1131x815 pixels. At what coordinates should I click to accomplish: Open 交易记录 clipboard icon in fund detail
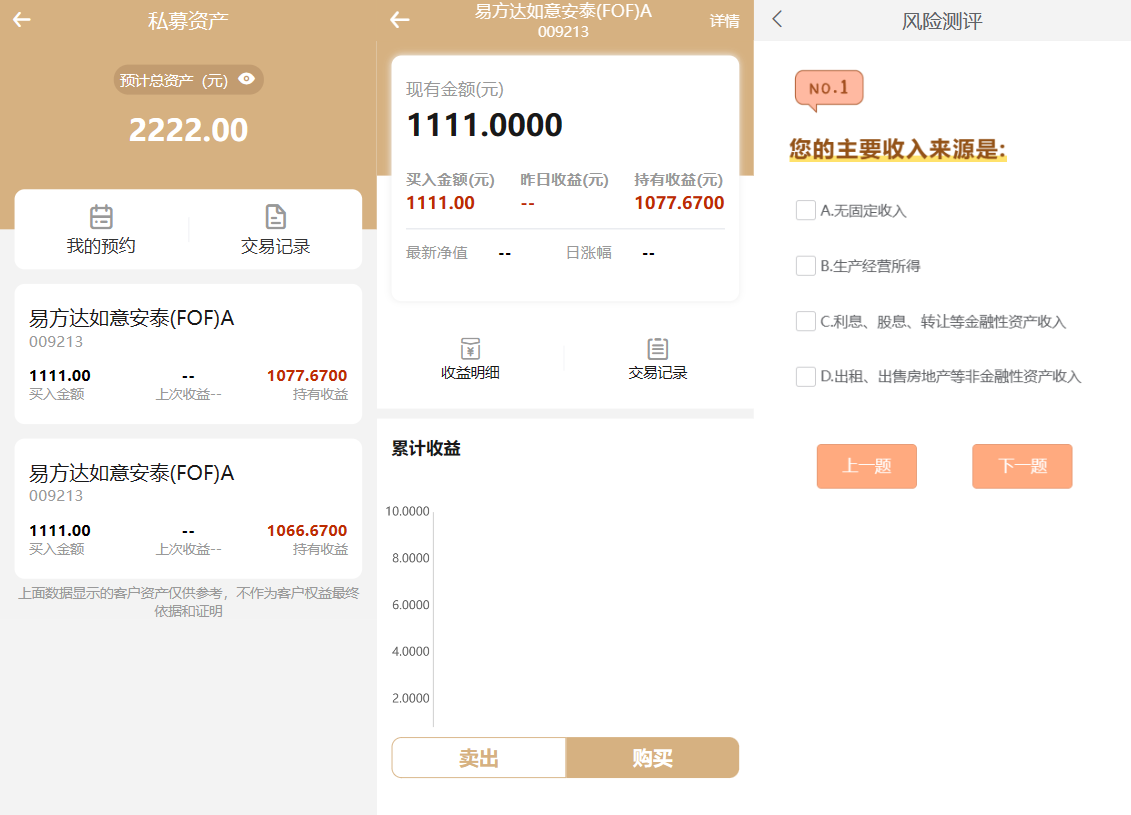657,349
